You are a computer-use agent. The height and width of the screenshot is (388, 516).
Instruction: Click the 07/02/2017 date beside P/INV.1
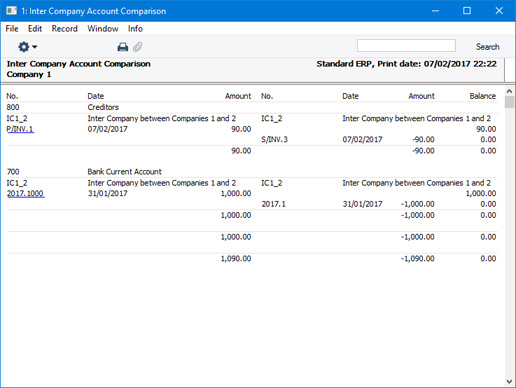click(x=107, y=129)
